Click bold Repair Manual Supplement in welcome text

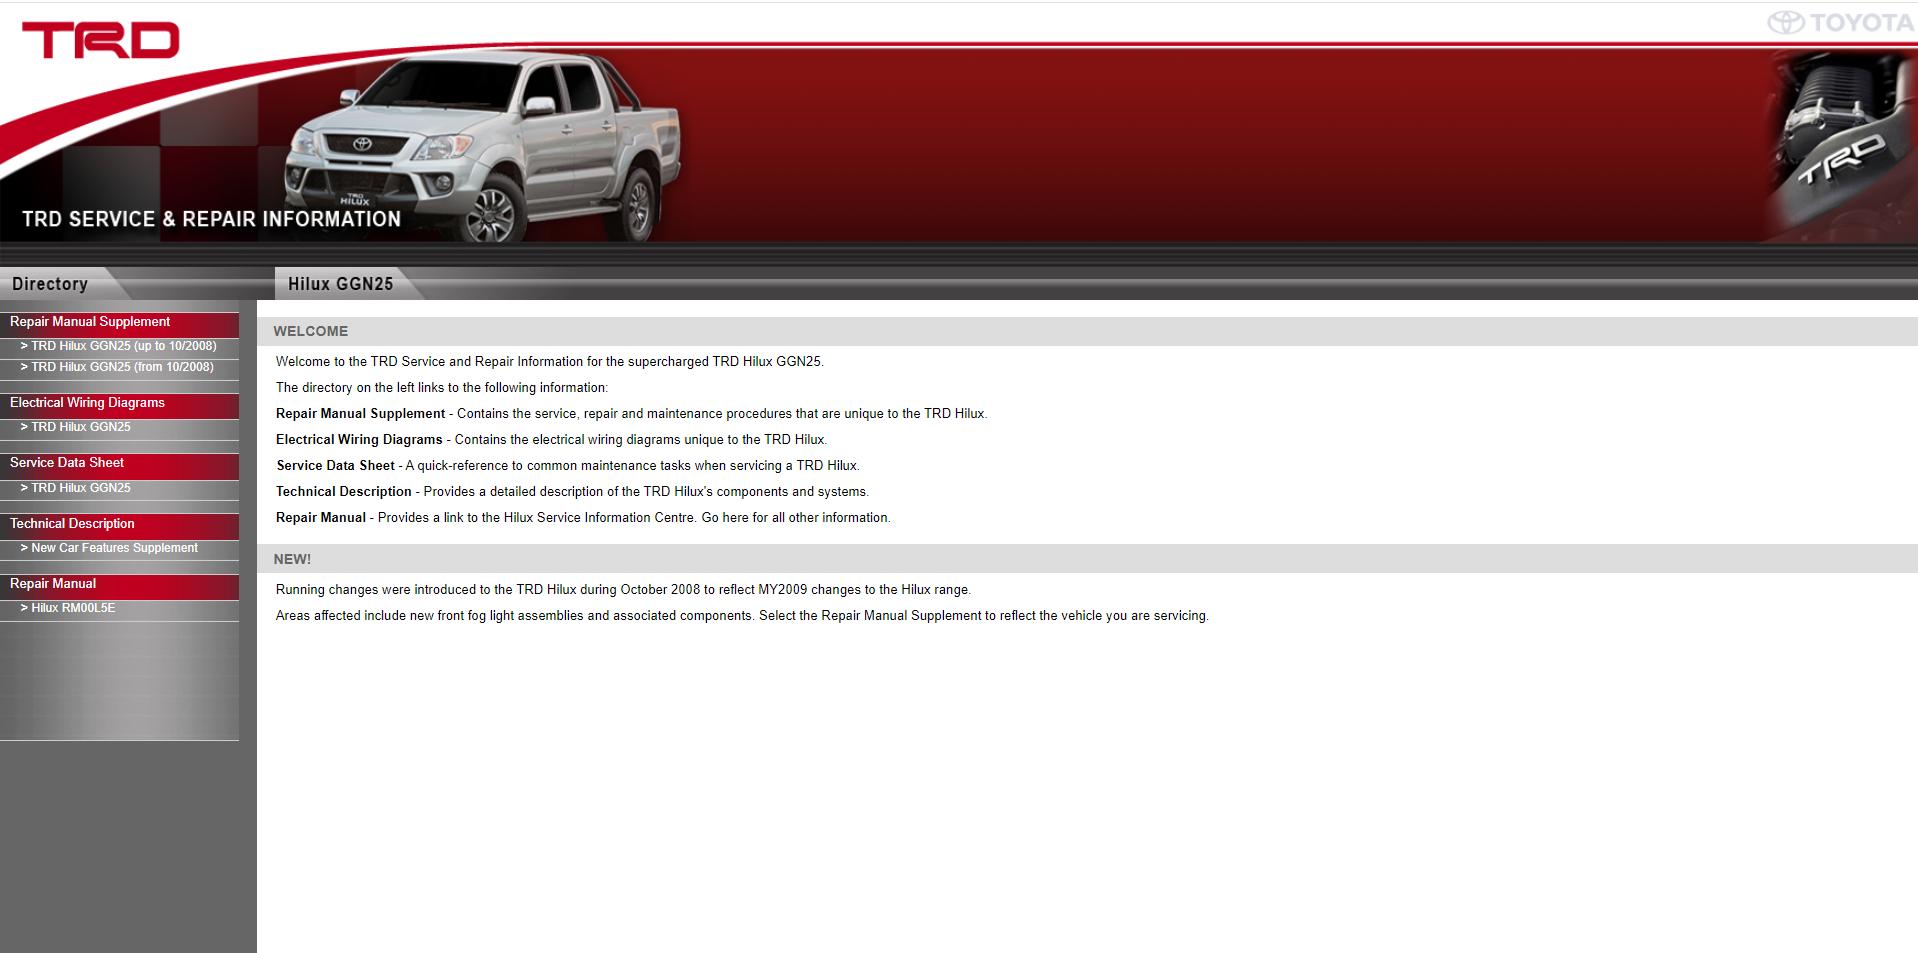tap(360, 414)
